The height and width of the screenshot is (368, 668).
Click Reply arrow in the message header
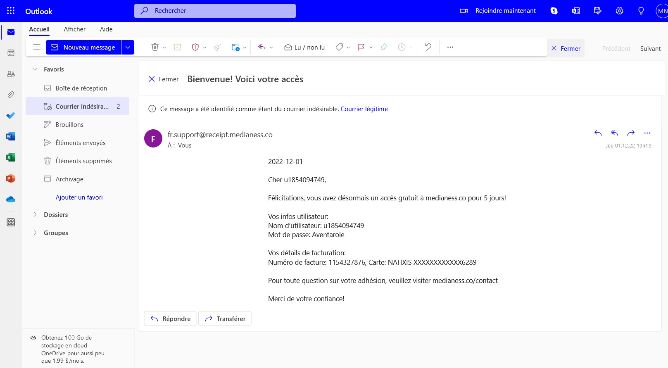(598, 133)
